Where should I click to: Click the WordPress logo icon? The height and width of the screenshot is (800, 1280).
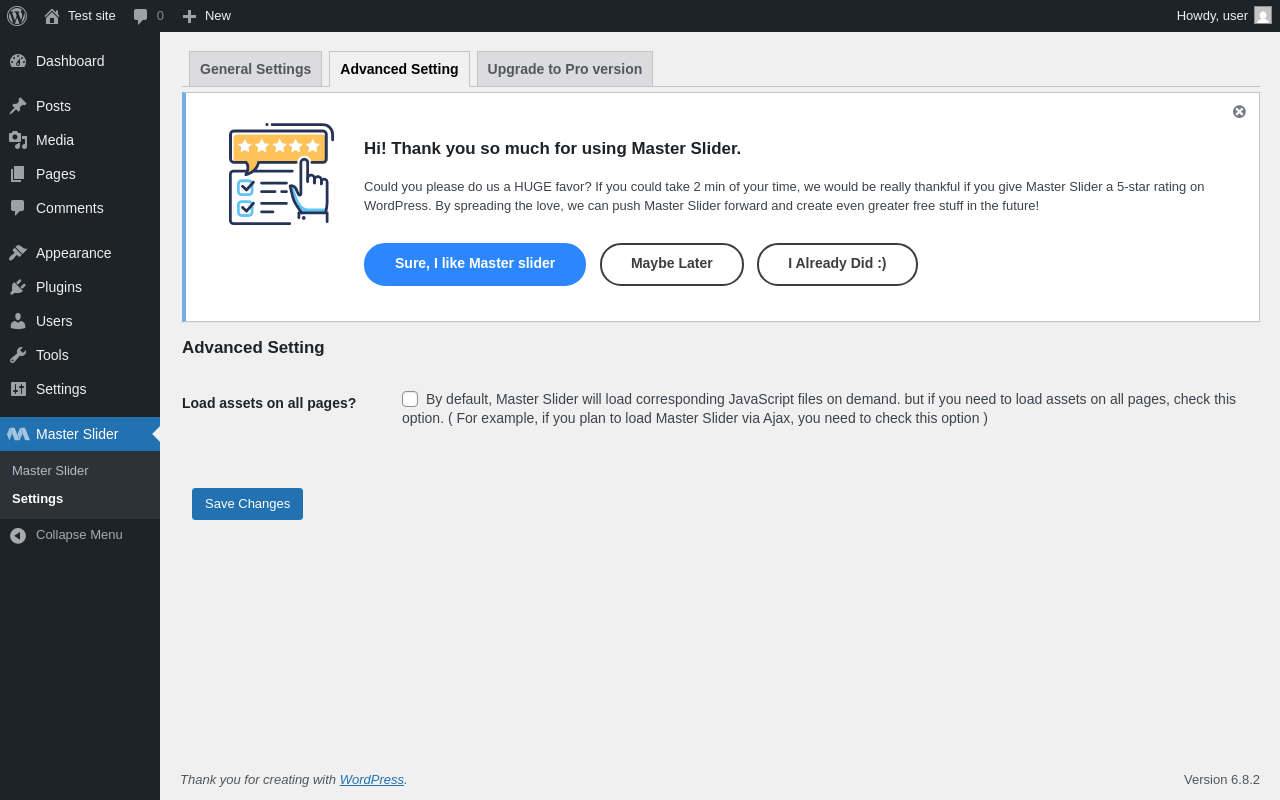17,16
